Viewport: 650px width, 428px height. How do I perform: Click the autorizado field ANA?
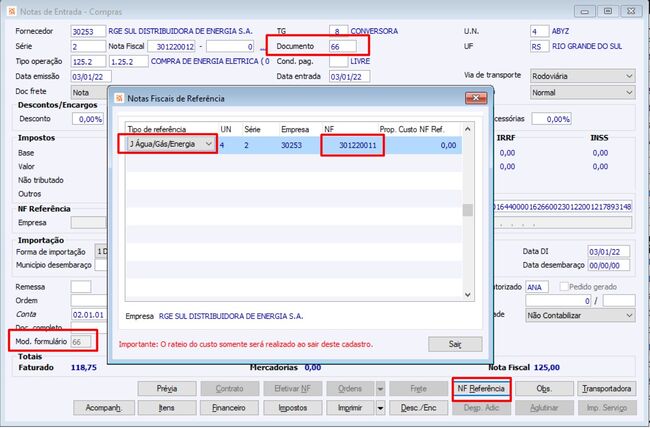(x=537, y=287)
